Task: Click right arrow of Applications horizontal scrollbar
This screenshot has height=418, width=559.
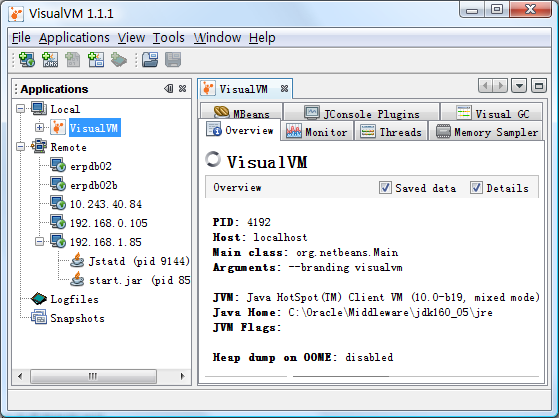Action: 183,376
